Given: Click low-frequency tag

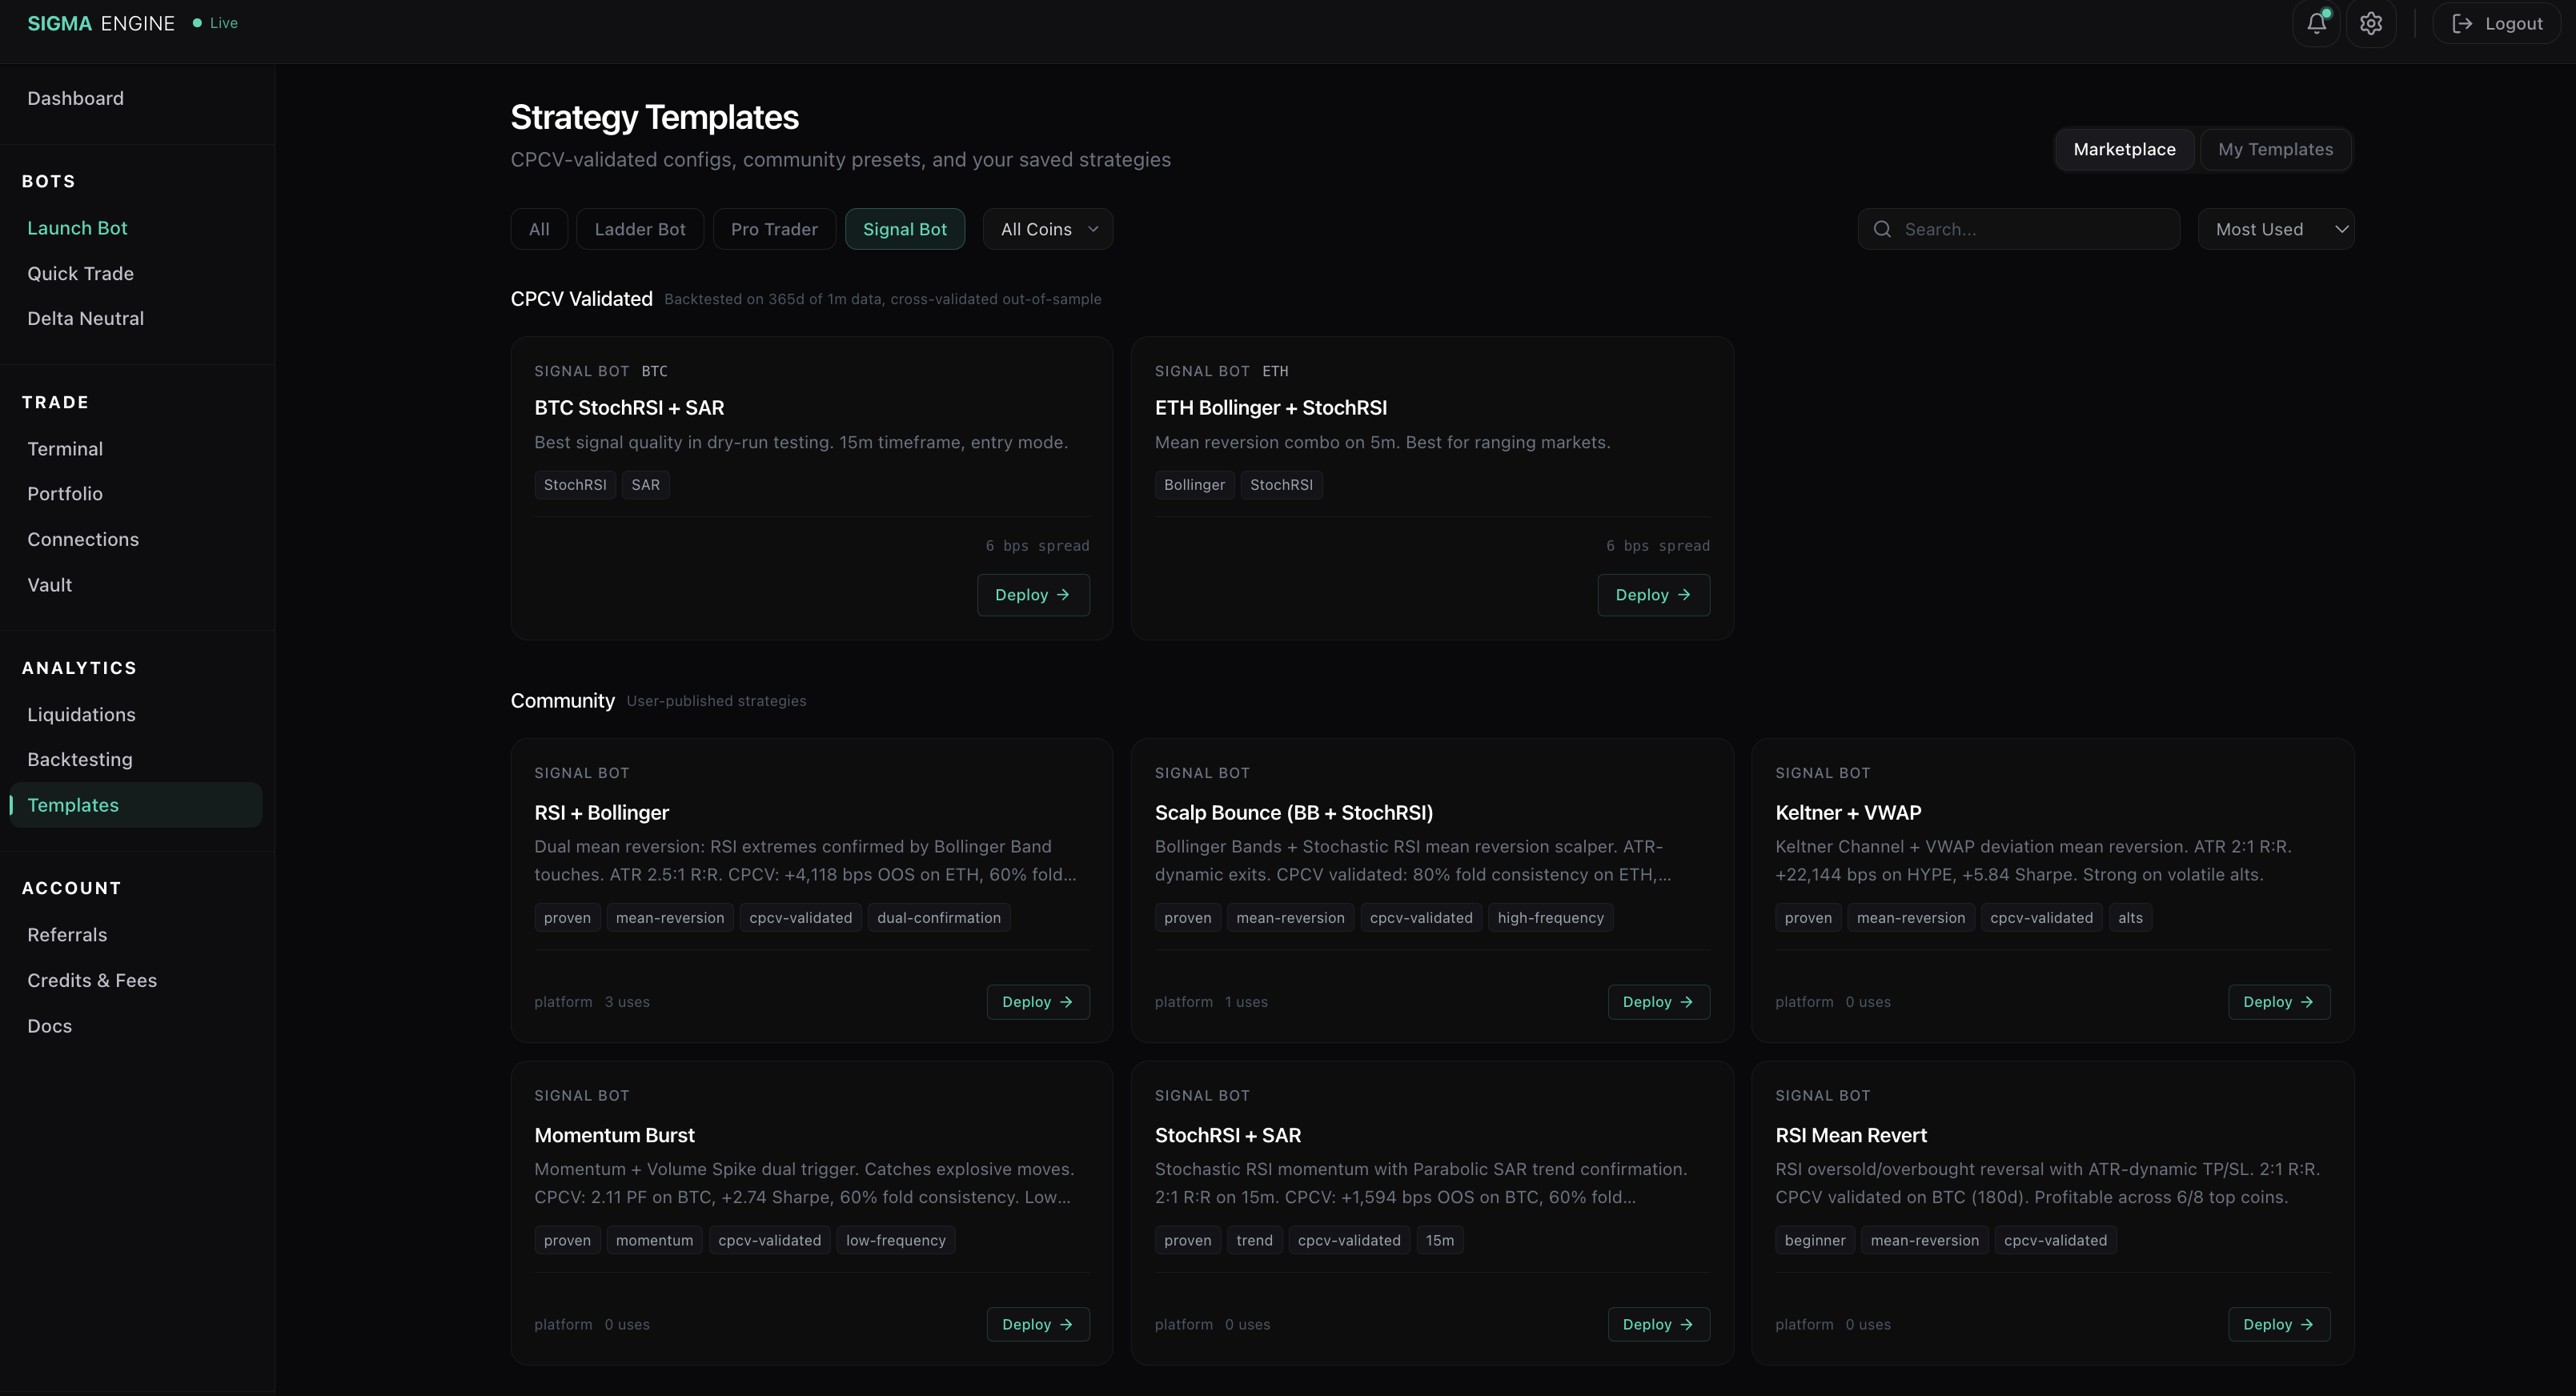Looking at the screenshot, I should pos(896,1240).
